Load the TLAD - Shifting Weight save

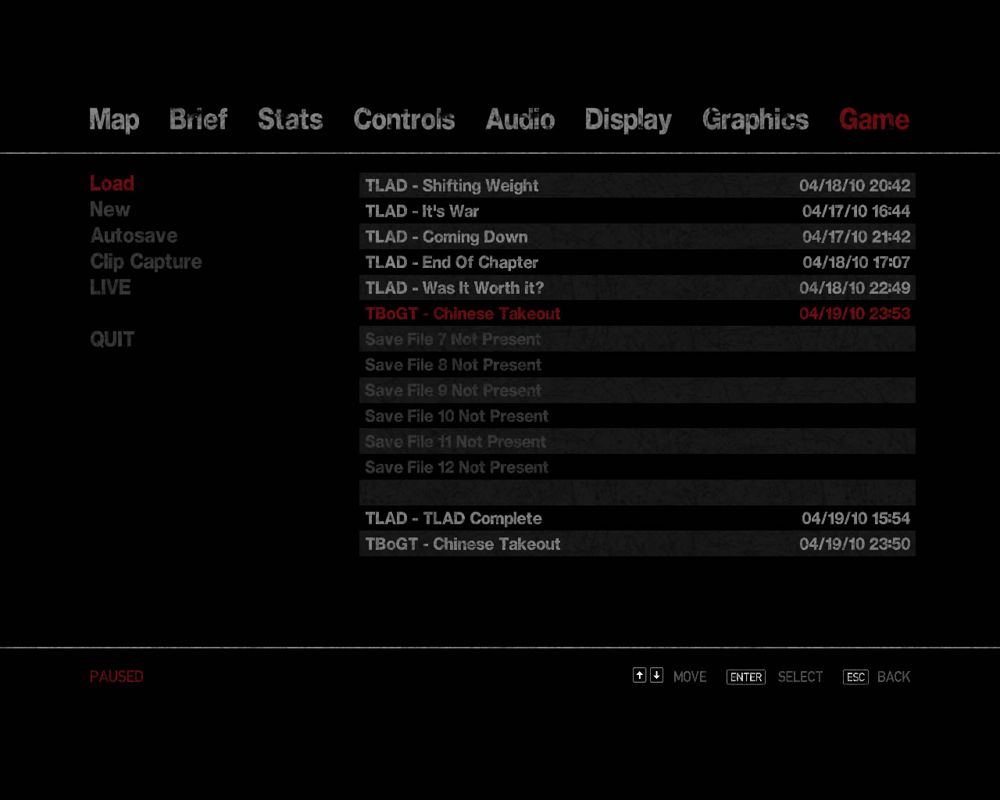(x=637, y=186)
